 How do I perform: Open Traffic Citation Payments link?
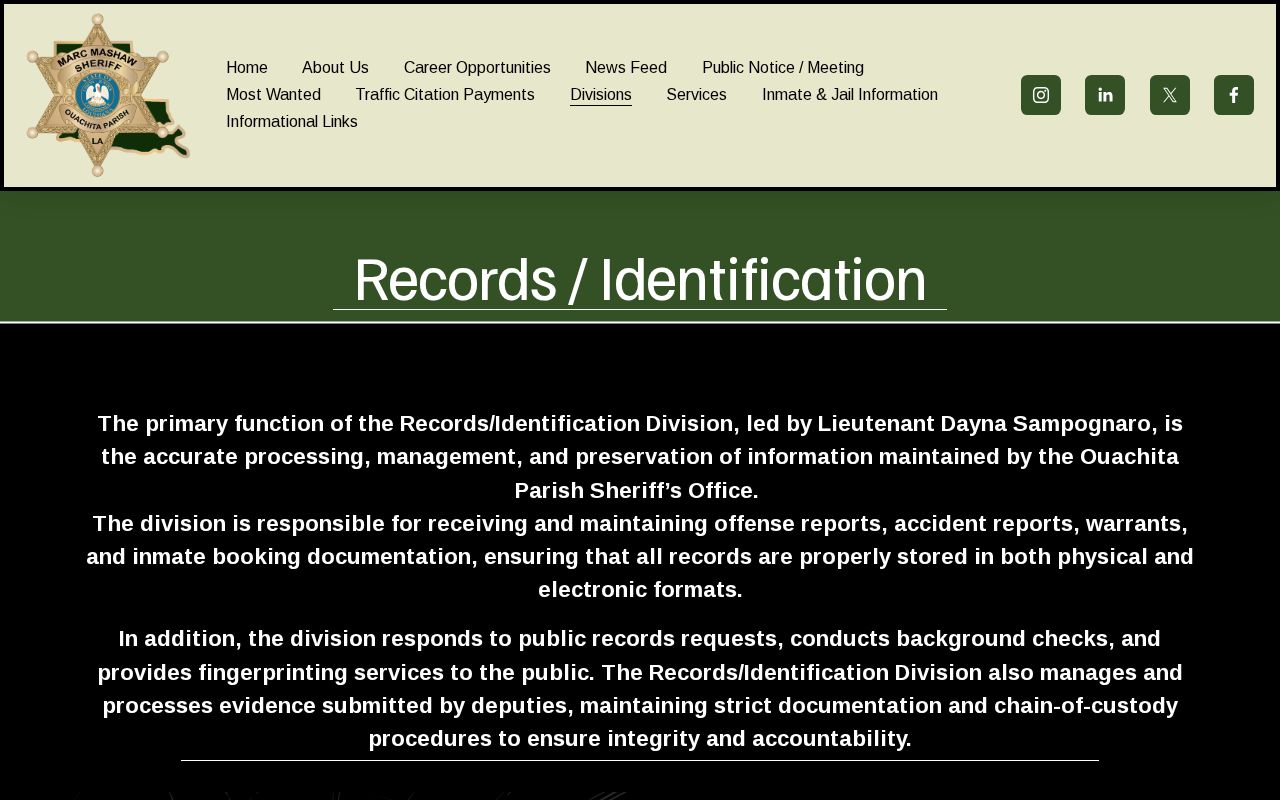pyautogui.click(x=445, y=94)
